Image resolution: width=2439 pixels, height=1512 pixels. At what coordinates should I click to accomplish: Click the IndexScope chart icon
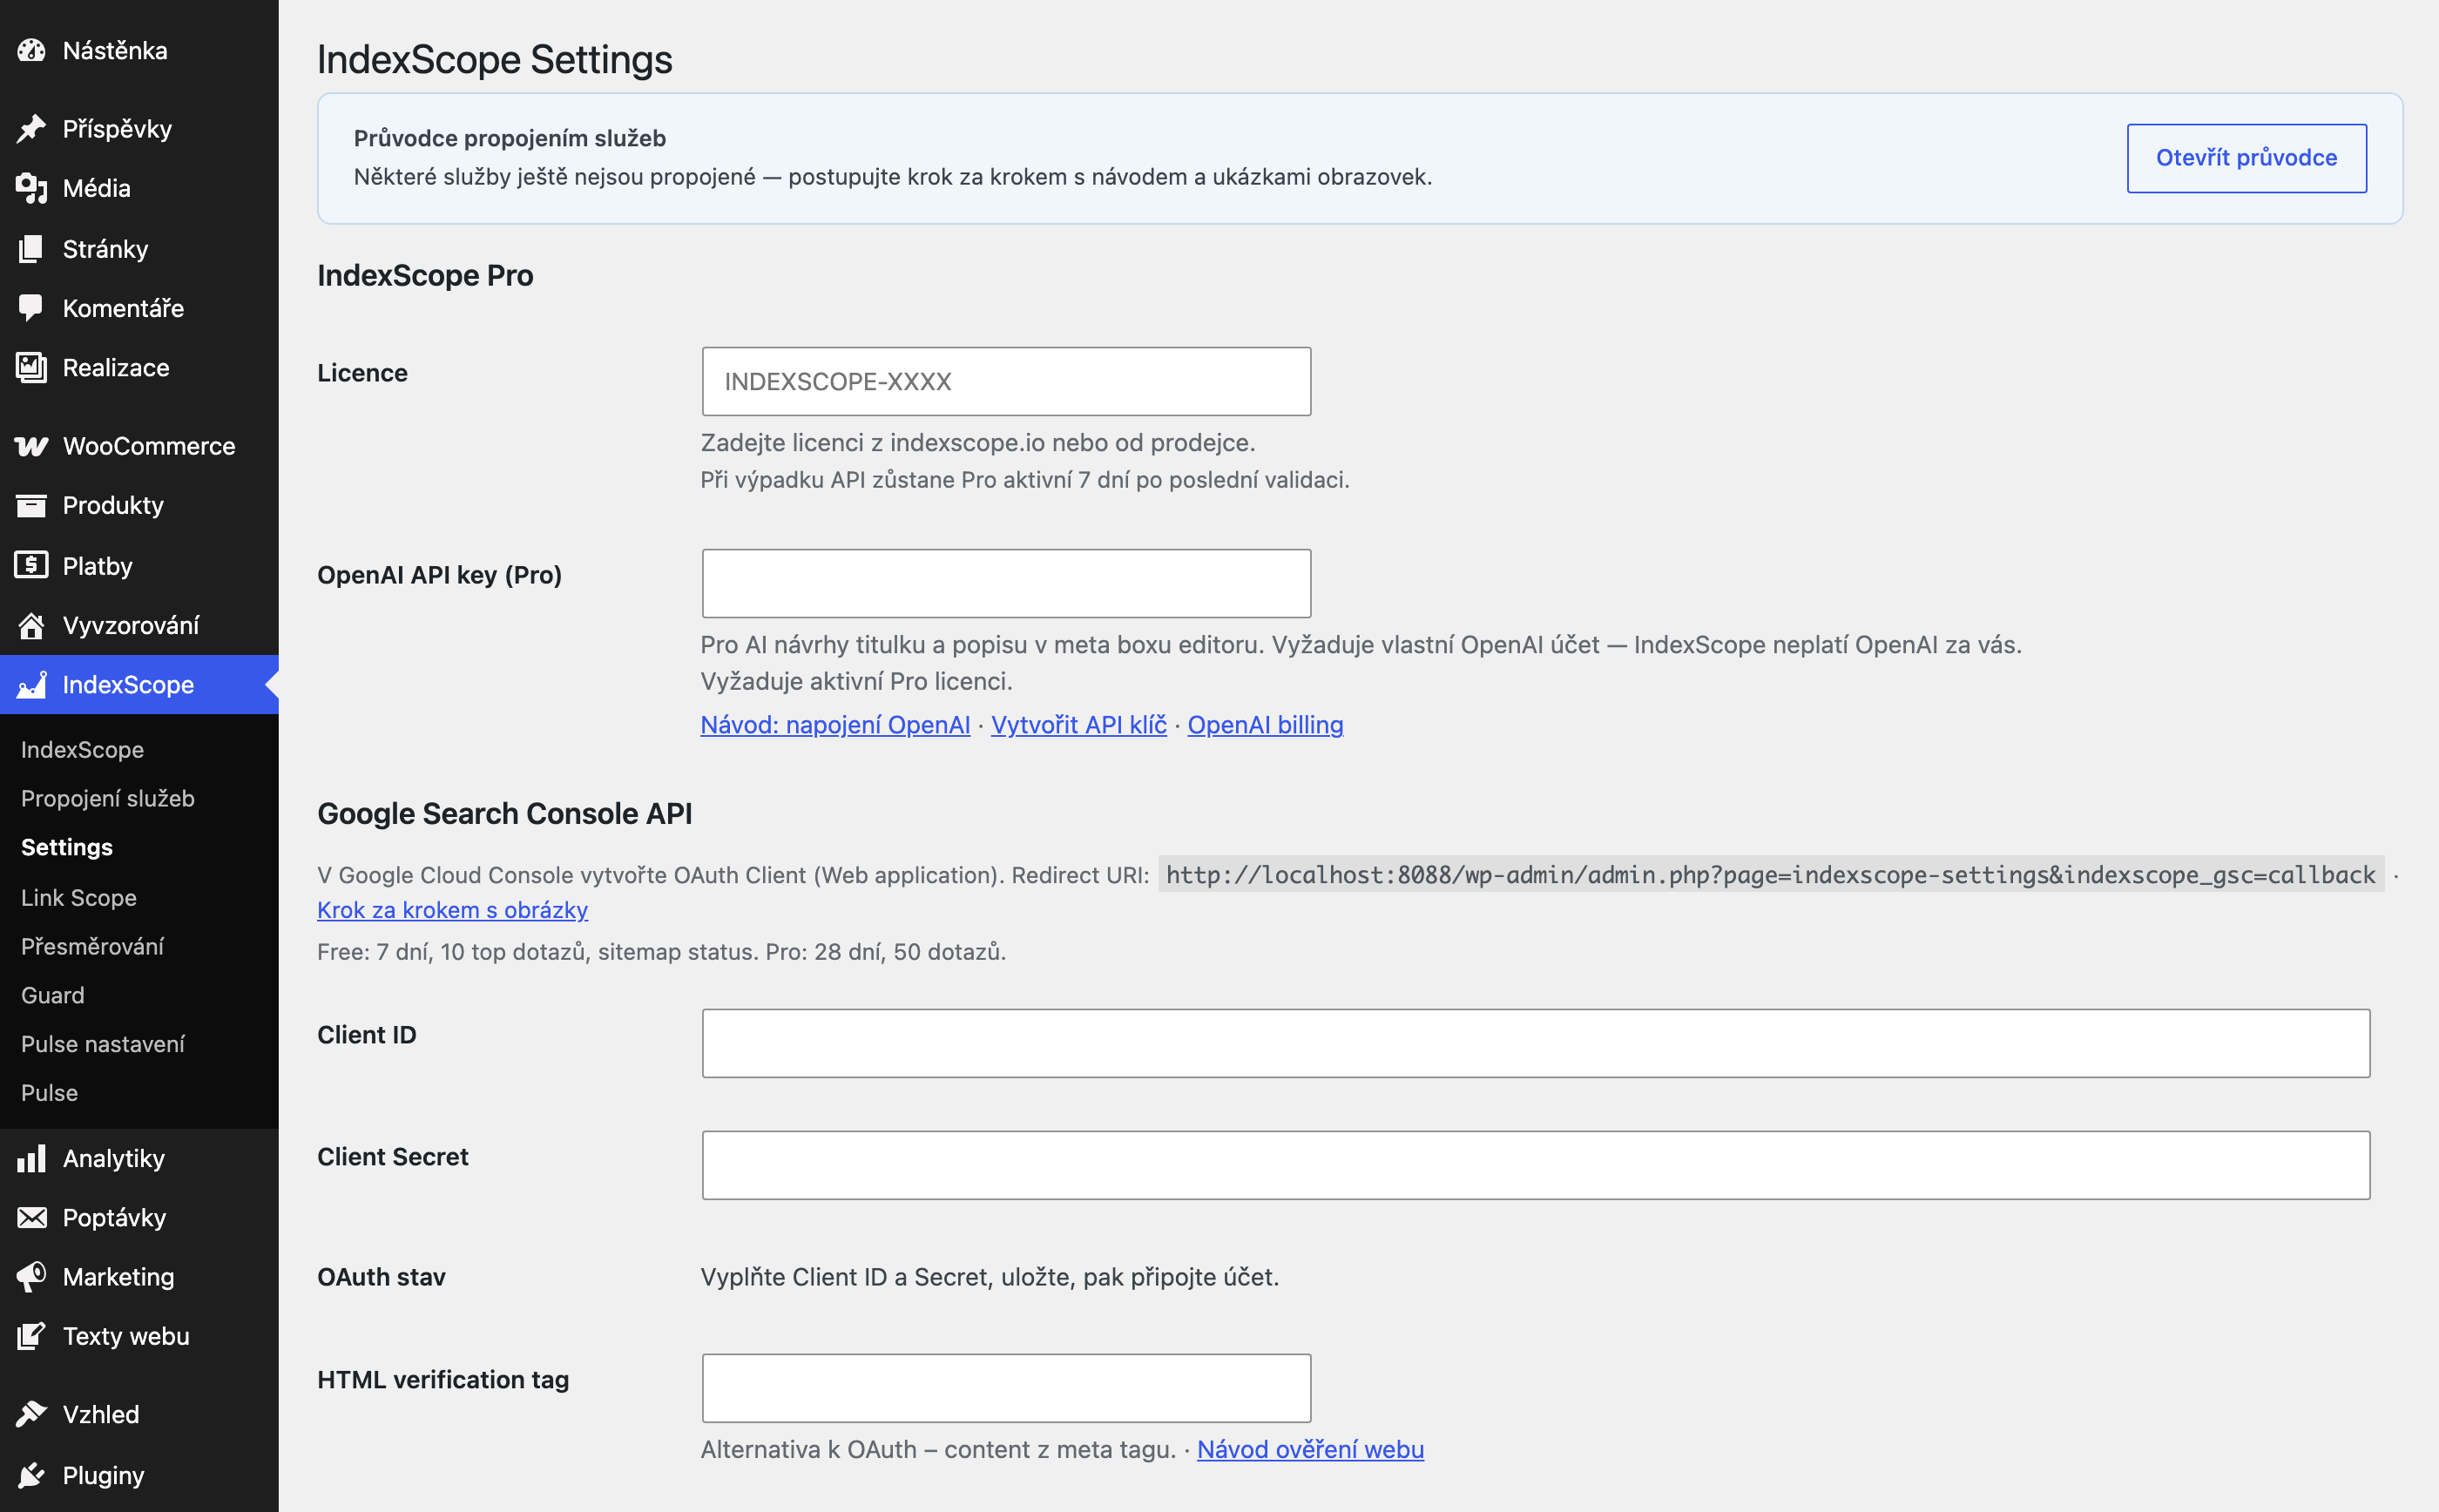click(x=31, y=684)
